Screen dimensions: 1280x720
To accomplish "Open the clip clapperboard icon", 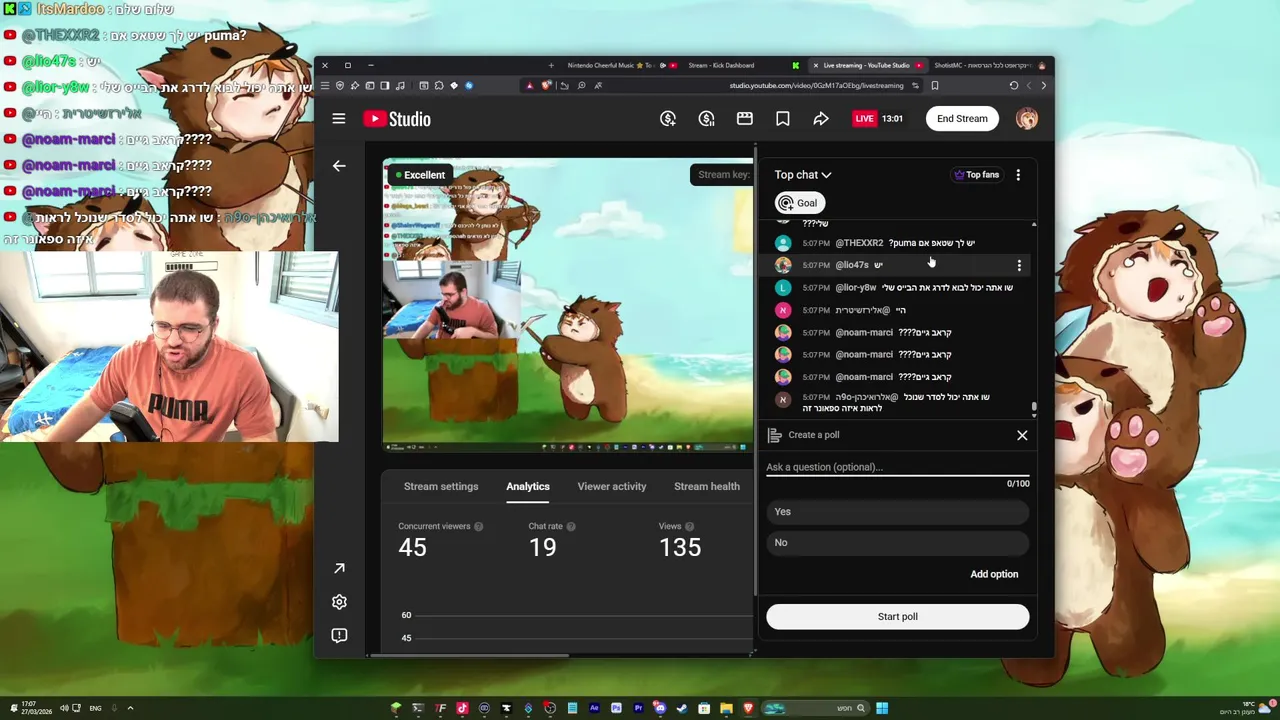I will 744,119.
